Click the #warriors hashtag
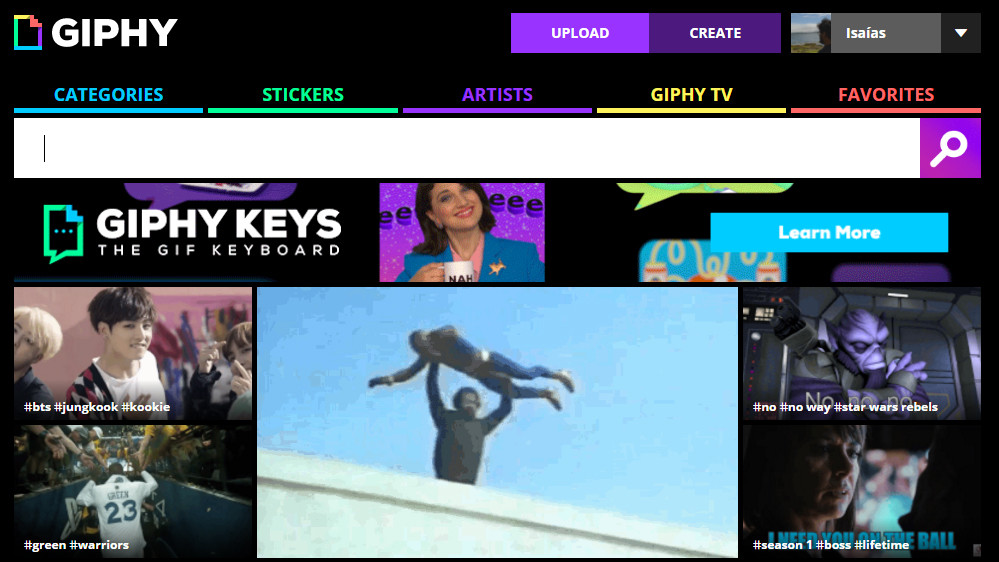 [x=99, y=545]
